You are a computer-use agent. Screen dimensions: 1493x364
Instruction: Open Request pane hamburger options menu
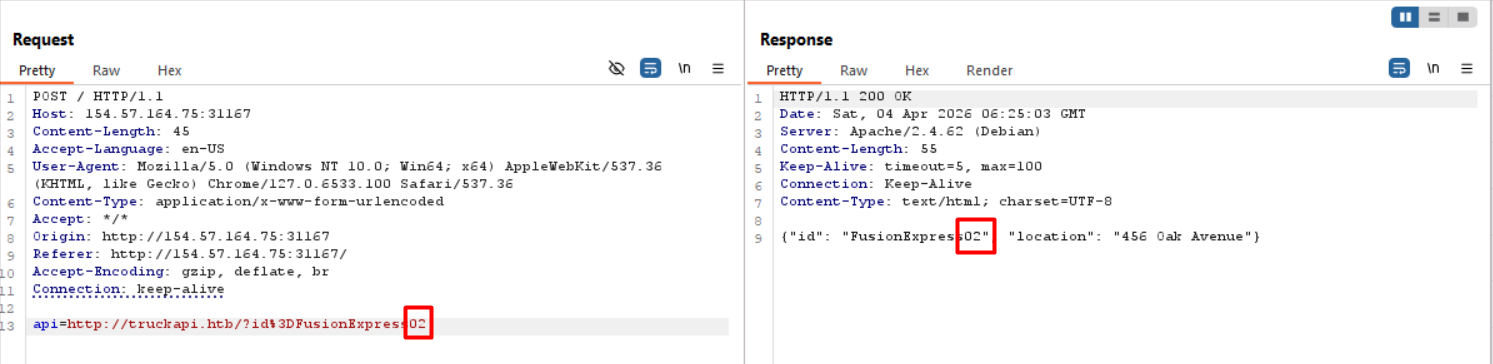pos(718,69)
